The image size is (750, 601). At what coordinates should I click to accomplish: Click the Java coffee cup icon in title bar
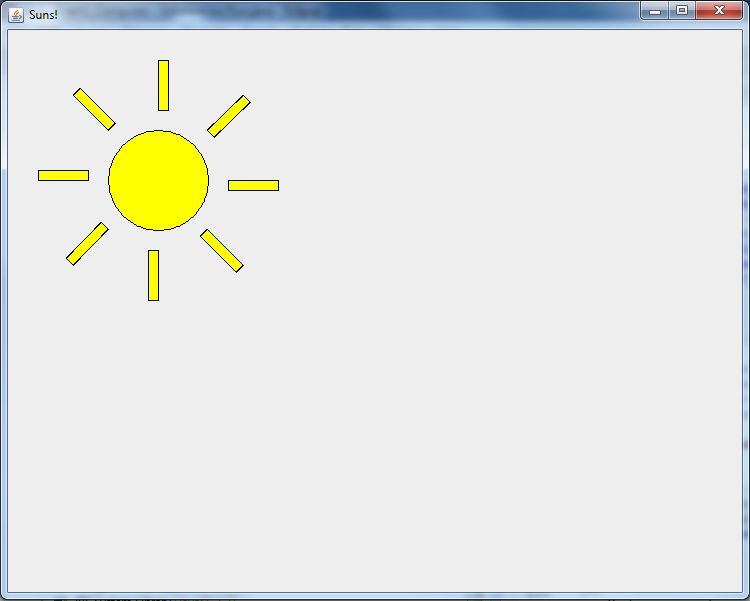point(16,14)
